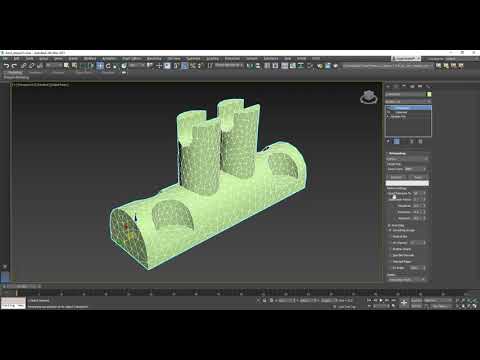
Task: Select the highlighted top modifier in stack
Action: click(408, 108)
